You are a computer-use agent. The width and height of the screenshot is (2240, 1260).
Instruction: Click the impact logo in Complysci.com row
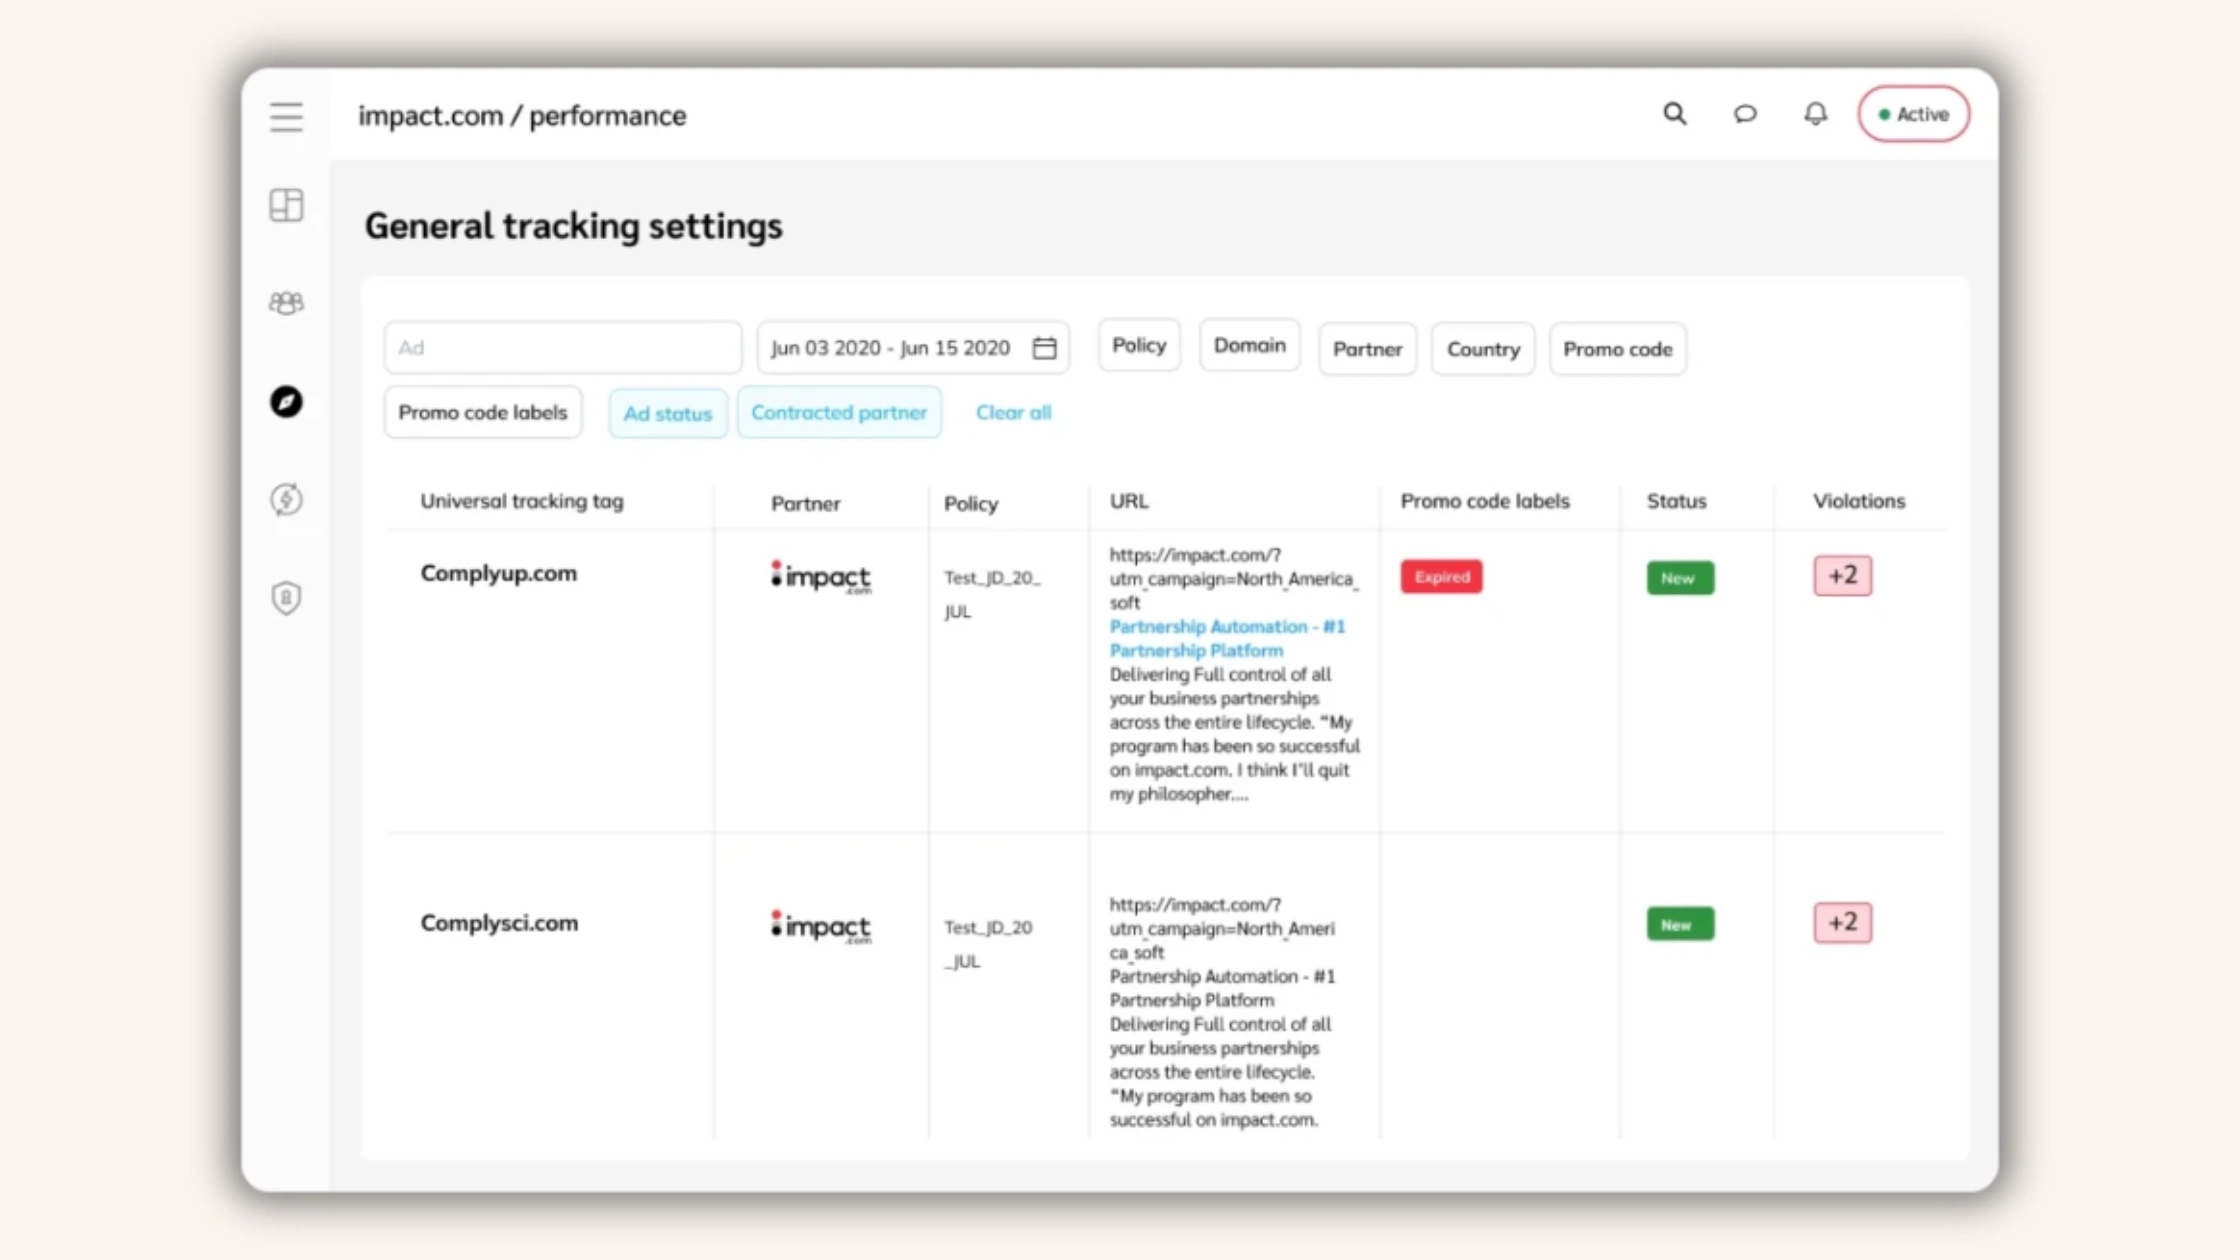821,927
